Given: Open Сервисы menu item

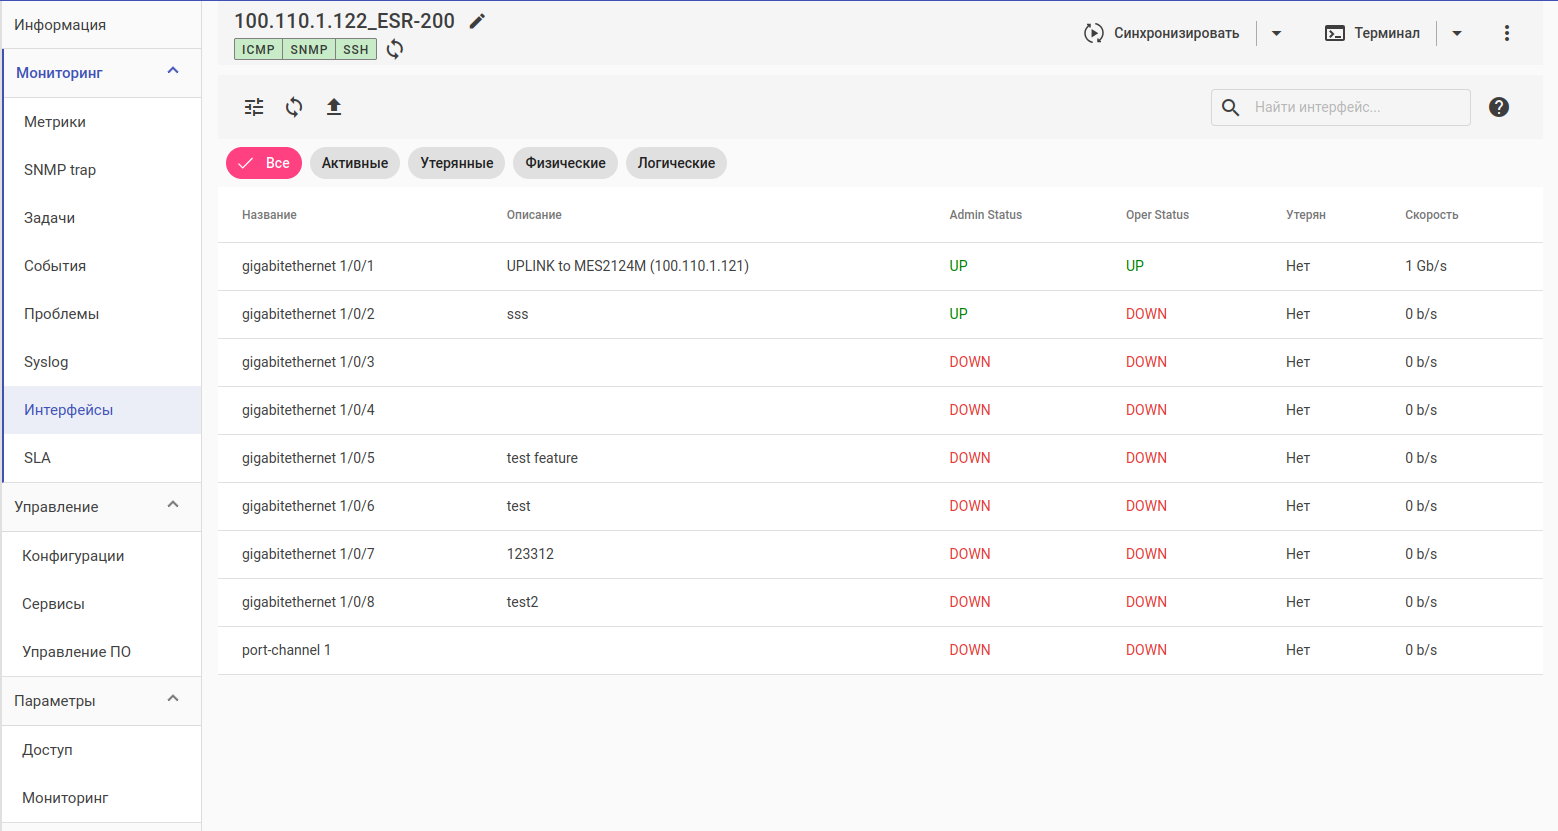Looking at the screenshot, I should [102, 604].
